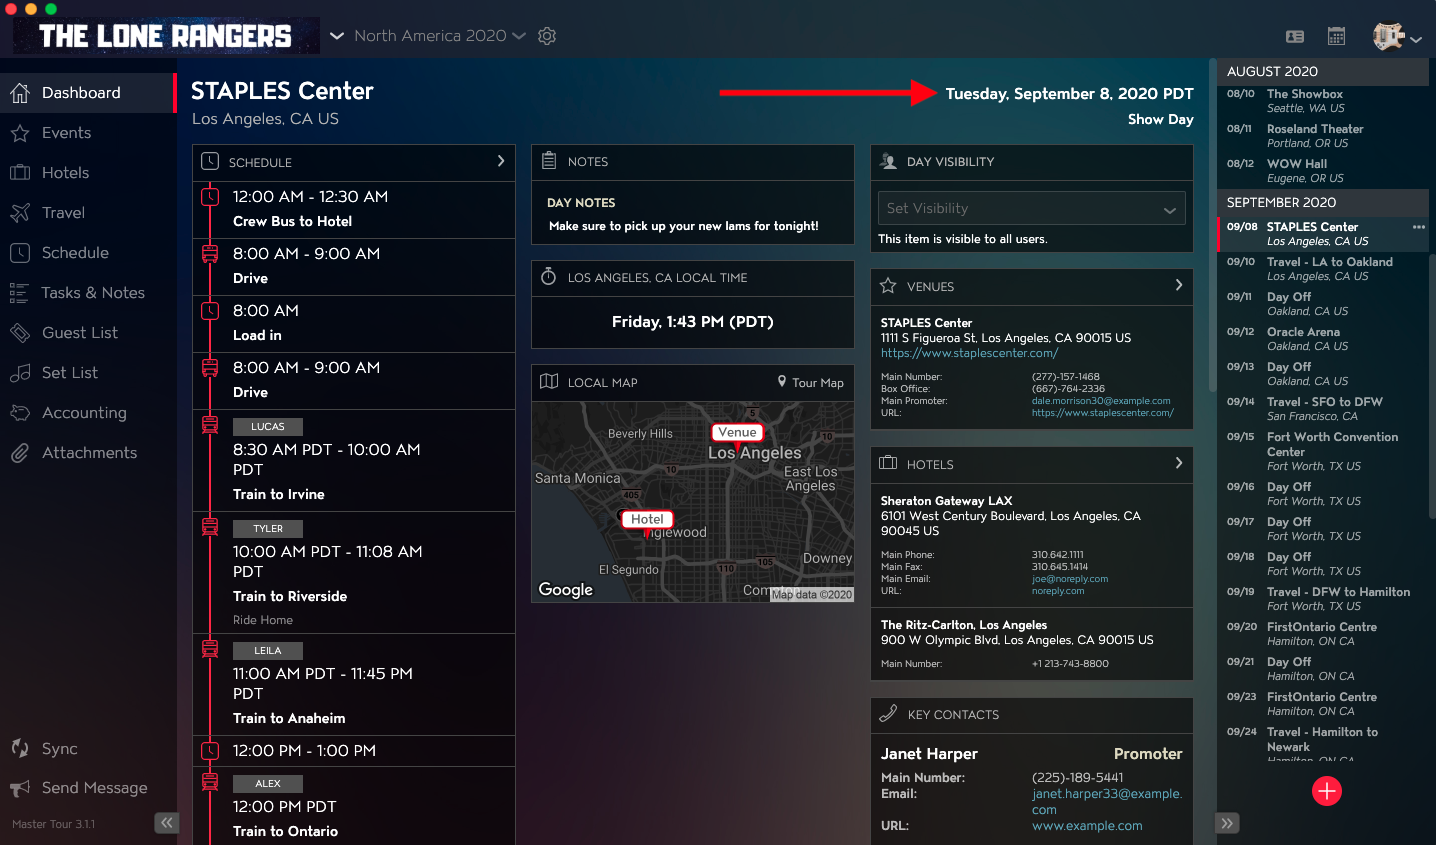The image size is (1436, 845).
Task: Expand the Hotels panel arrow
Action: (1179, 463)
